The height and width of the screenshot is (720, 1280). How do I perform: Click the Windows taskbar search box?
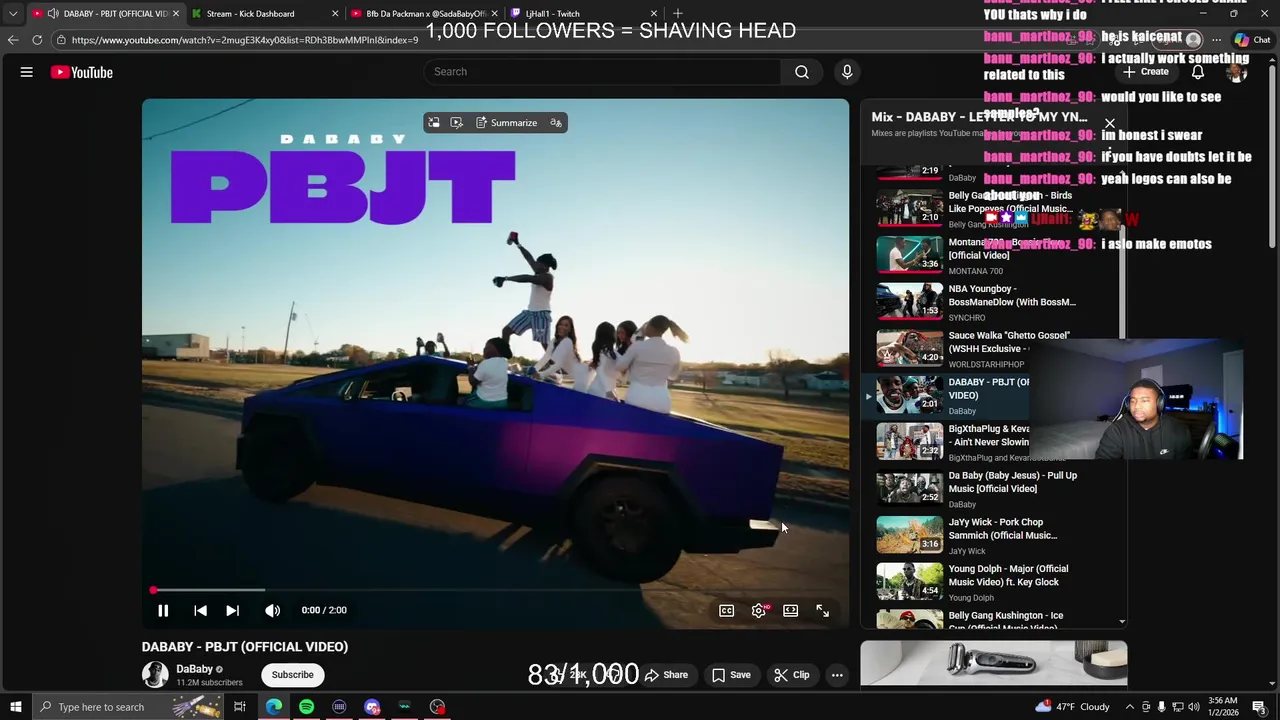pyautogui.click(x=130, y=707)
